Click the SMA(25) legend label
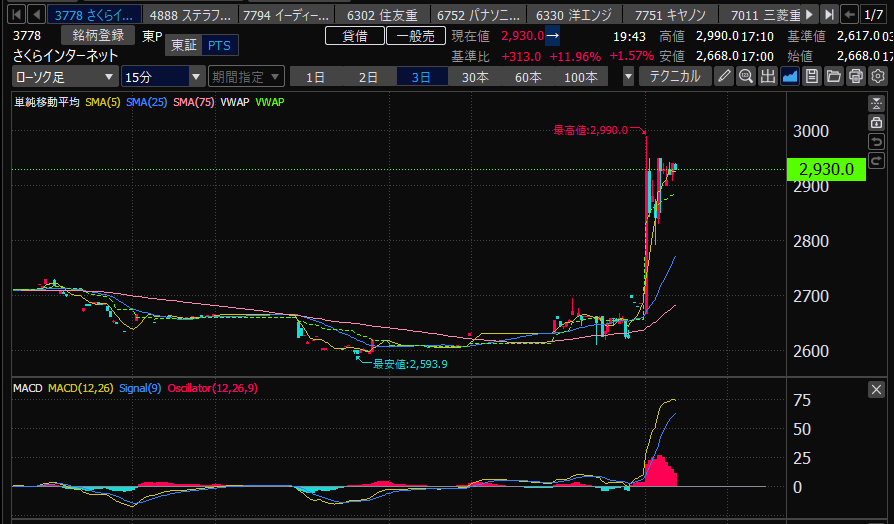894x524 pixels. tap(147, 102)
